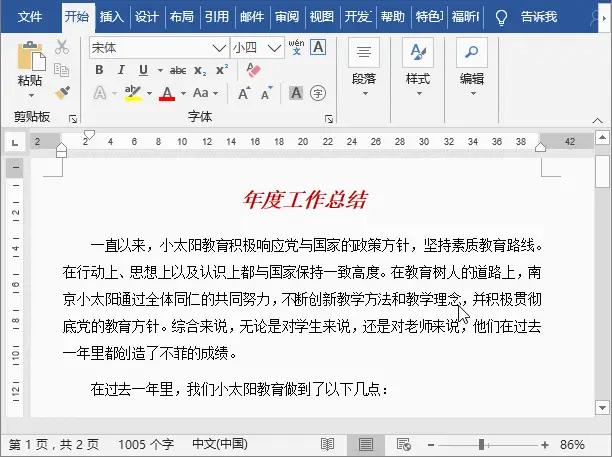Viewport: 612px width, 457px height.
Task: Toggle underline formatting
Action: tap(143, 70)
